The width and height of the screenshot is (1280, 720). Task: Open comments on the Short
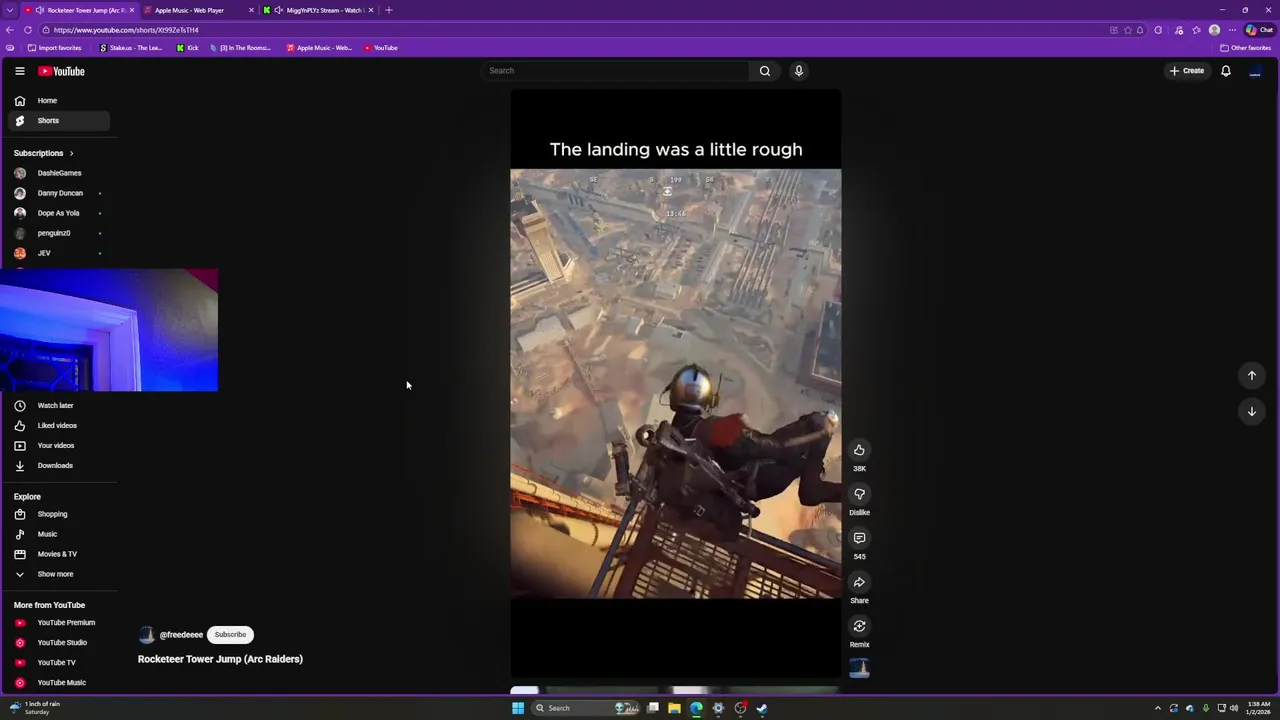coord(859,538)
